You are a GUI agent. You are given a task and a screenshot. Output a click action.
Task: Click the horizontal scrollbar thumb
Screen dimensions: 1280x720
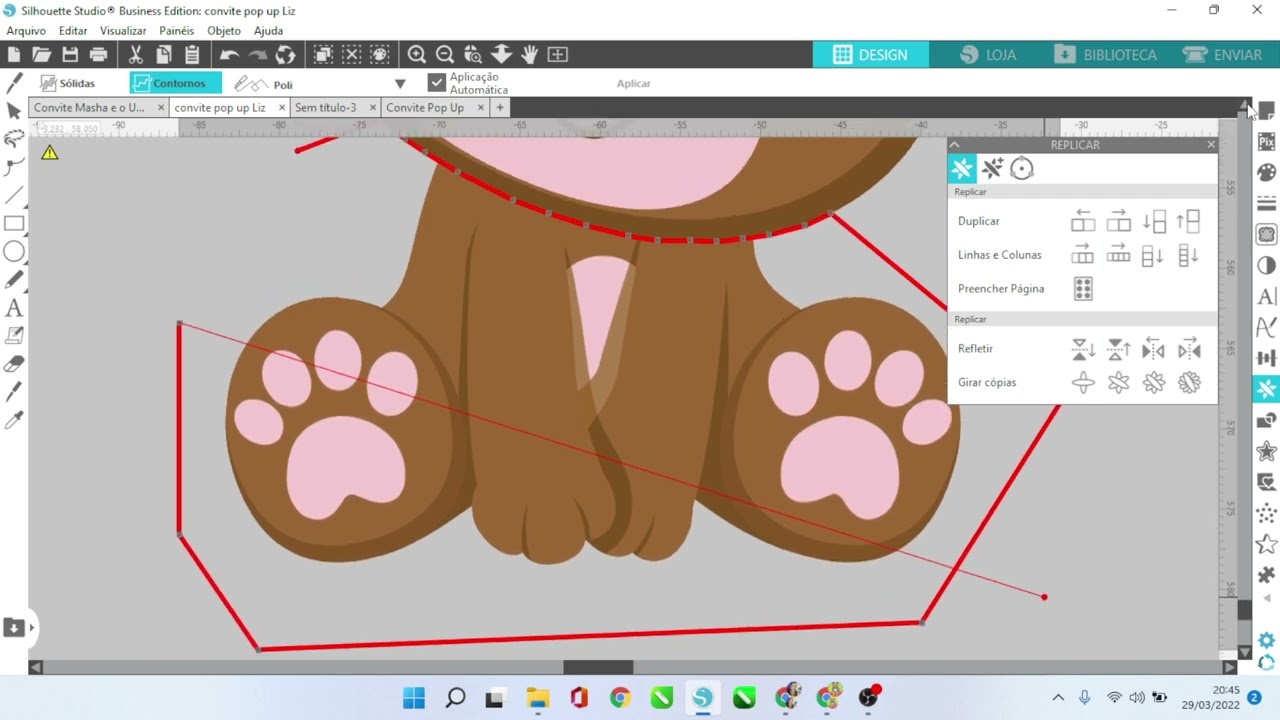598,667
